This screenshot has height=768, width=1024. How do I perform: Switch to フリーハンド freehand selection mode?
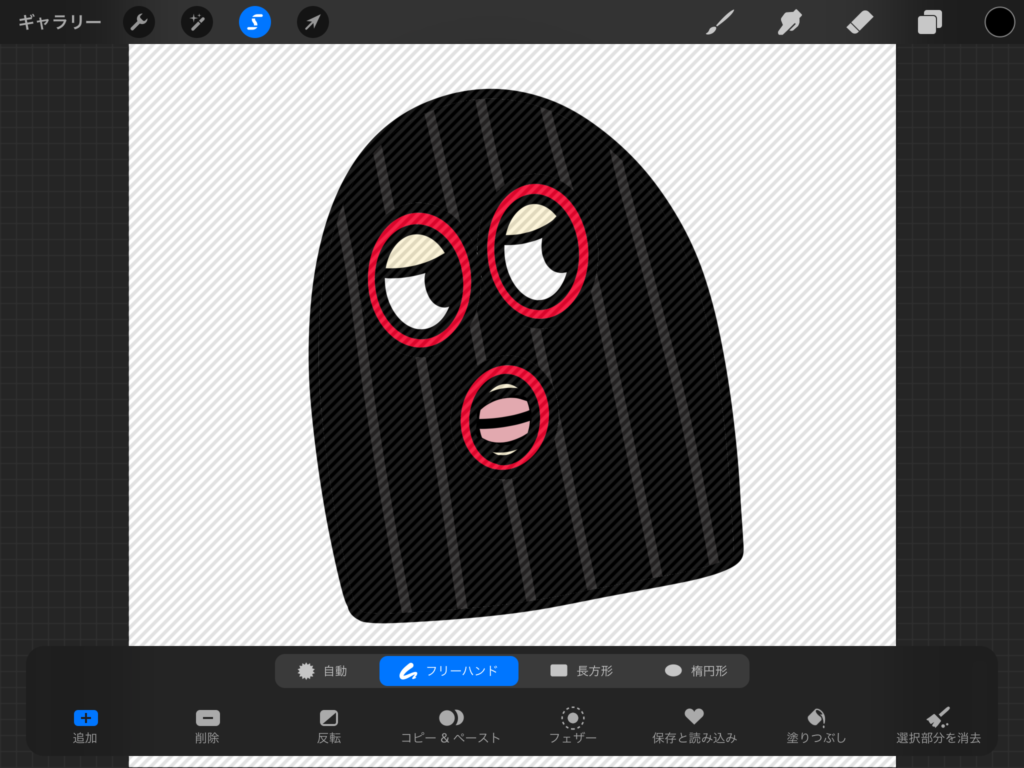click(x=449, y=671)
